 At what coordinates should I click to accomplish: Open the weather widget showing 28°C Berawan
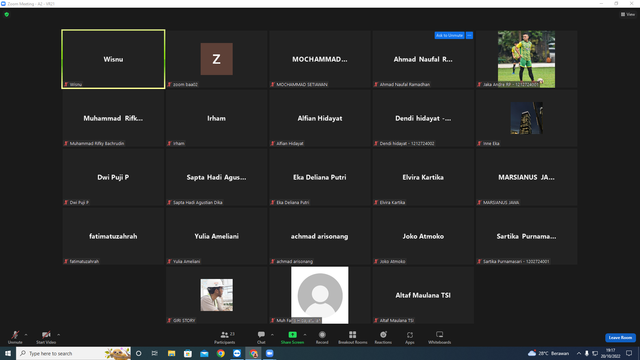[x=549, y=353]
